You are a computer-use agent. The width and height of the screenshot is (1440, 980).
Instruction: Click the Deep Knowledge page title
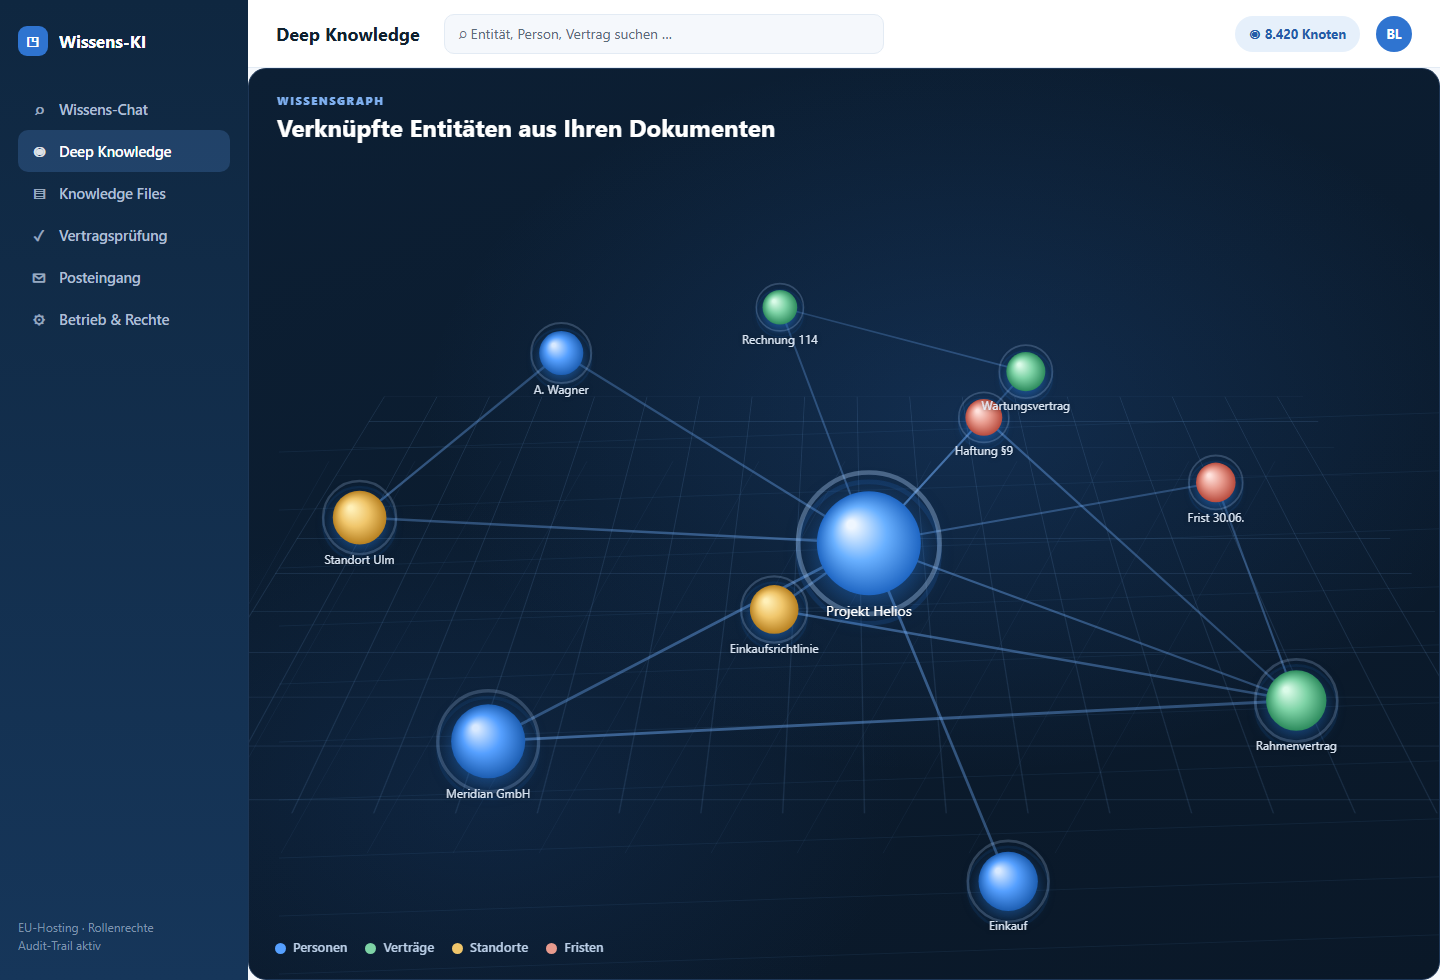348,35
